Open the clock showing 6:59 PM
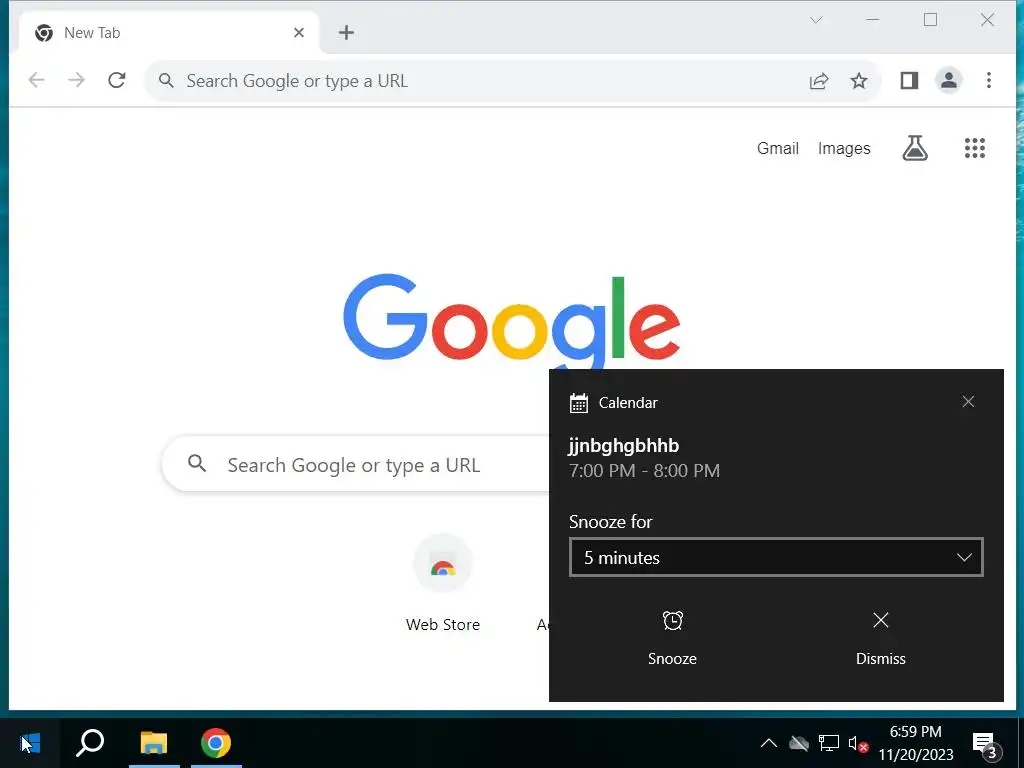The image size is (1024, 768). pyautogui.click(x=916, y=743)
